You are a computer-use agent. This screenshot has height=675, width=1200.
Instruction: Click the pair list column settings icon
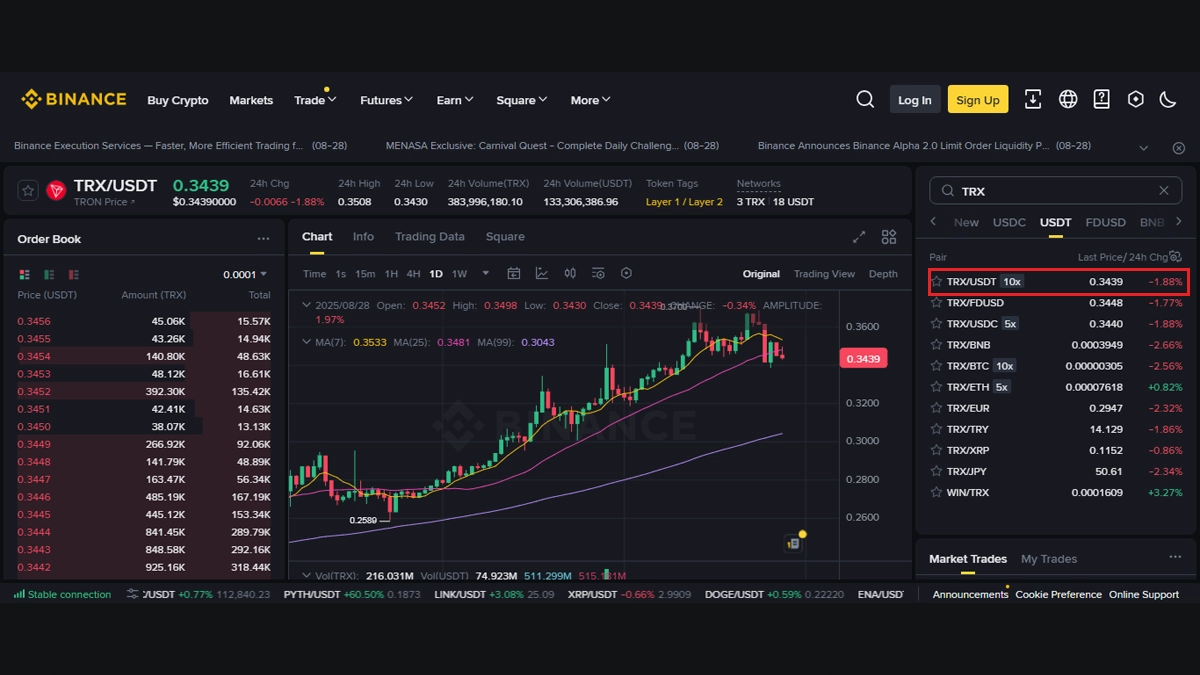[1176, 256]
